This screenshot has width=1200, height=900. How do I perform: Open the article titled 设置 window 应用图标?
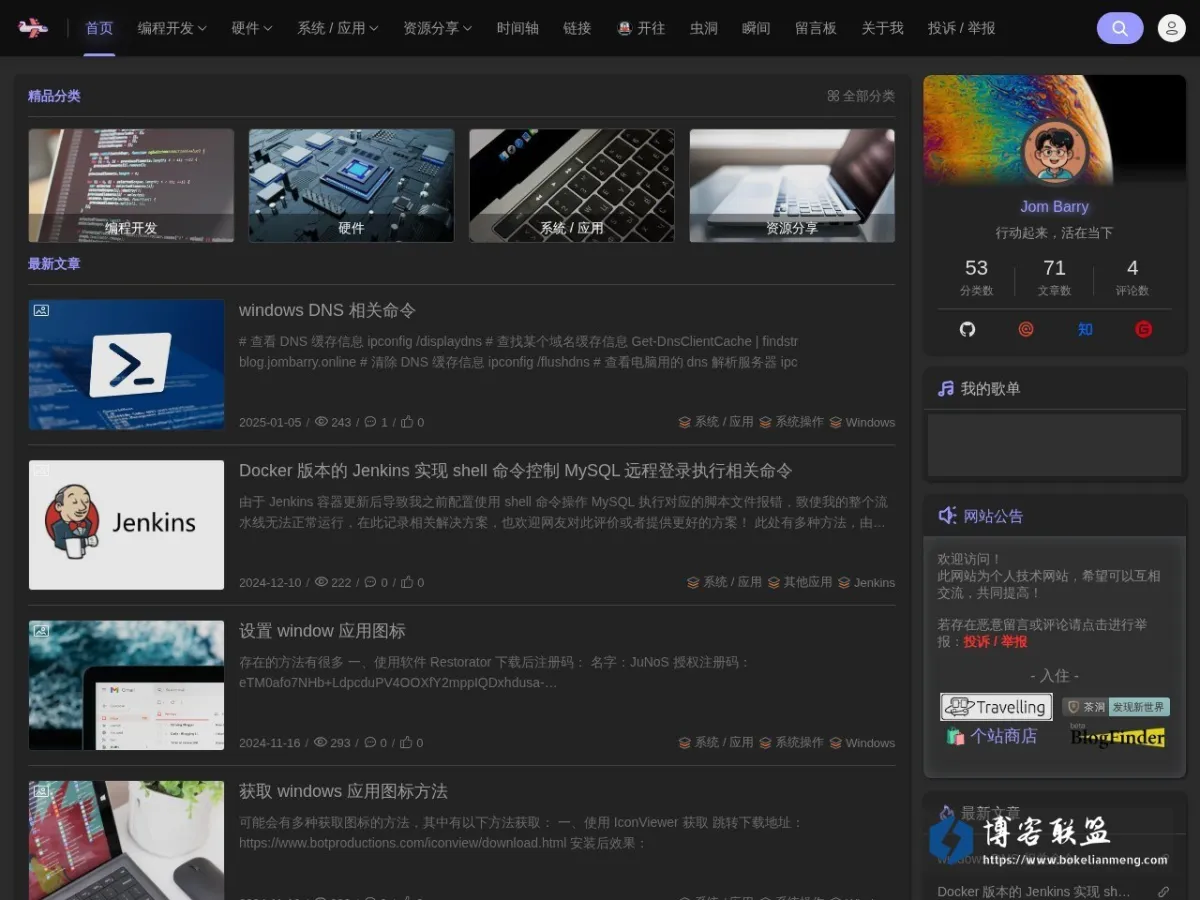point(322,631)
